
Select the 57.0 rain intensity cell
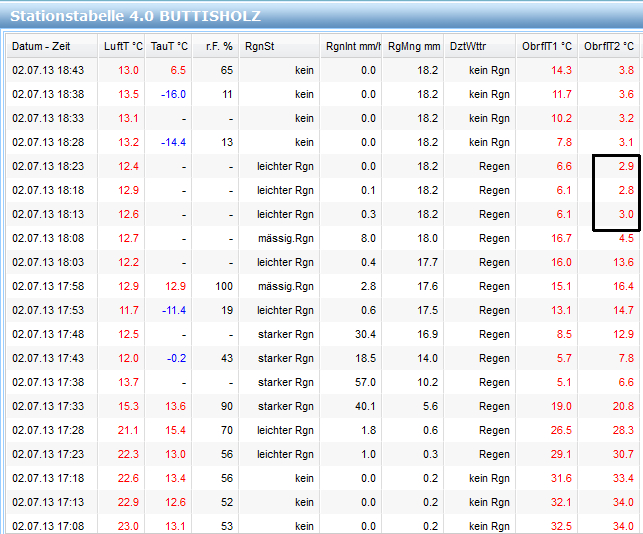pyautogui.click(x=362, y=382)
